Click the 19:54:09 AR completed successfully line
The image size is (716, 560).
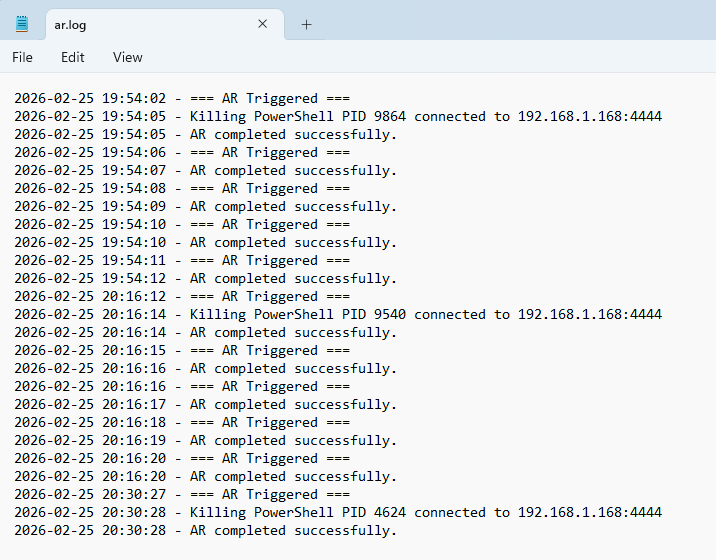pos(205,207)
